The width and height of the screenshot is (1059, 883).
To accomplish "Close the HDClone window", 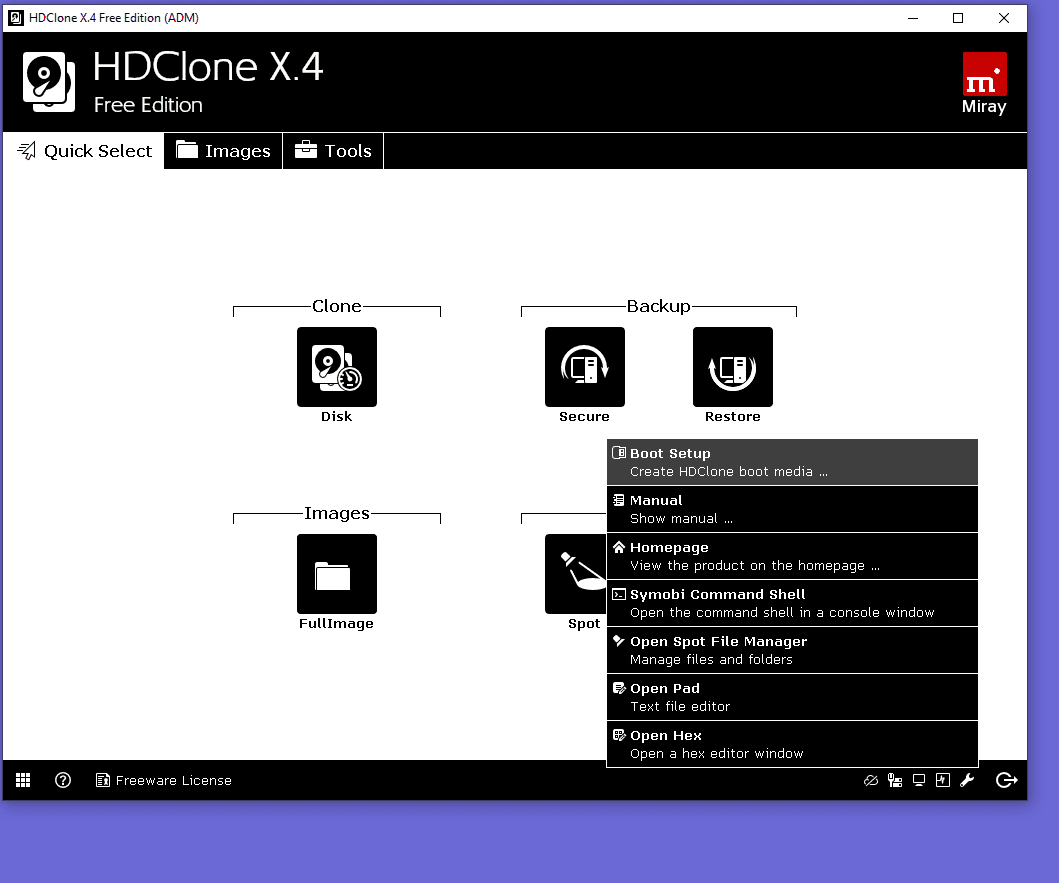I will pos(1004,18).
